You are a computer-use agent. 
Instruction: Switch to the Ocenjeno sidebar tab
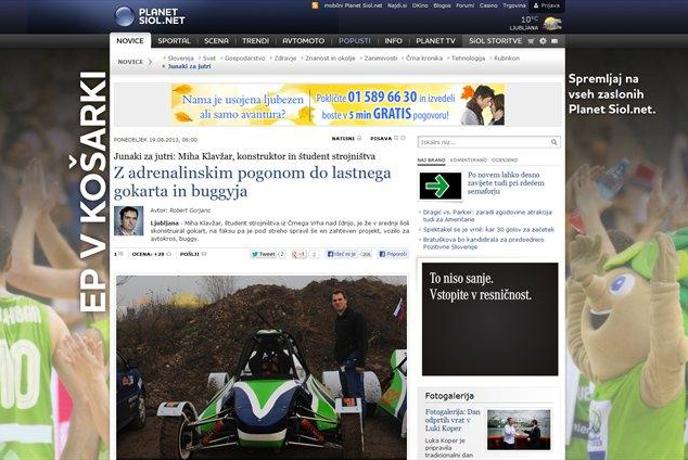[505, 160]
